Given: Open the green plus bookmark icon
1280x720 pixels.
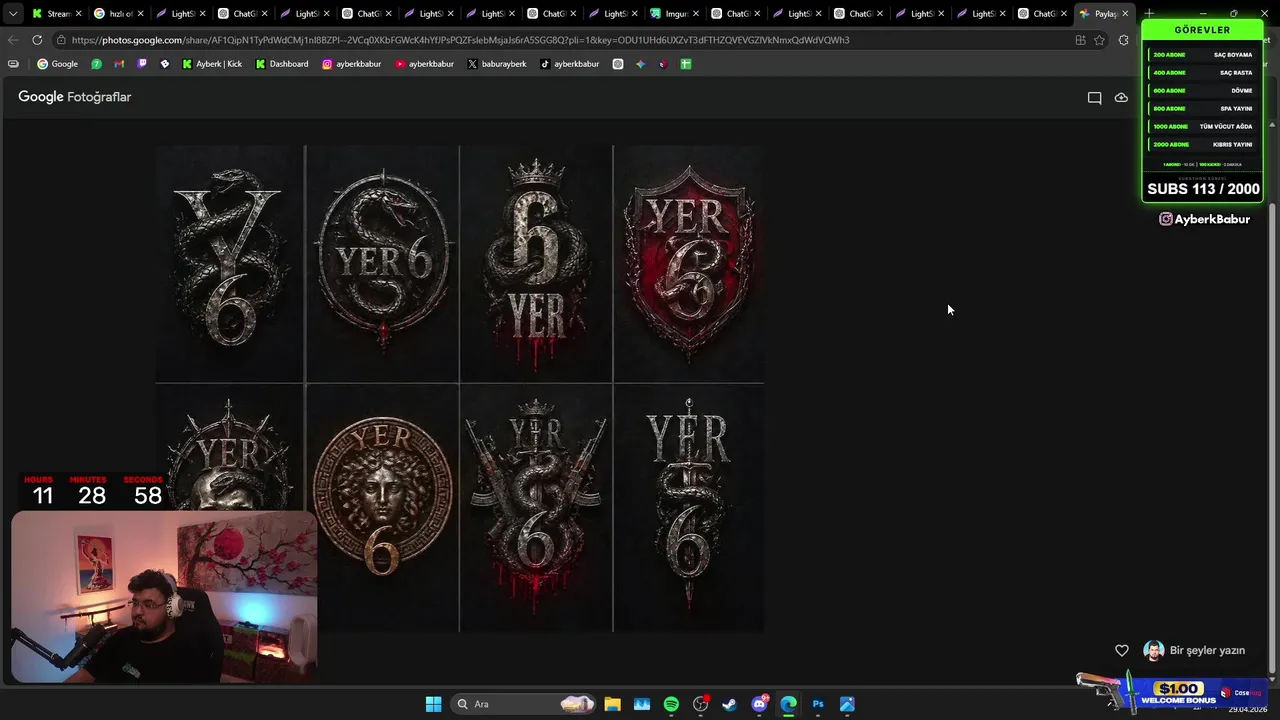Looking at the screenshot, I should coord(686,64).
